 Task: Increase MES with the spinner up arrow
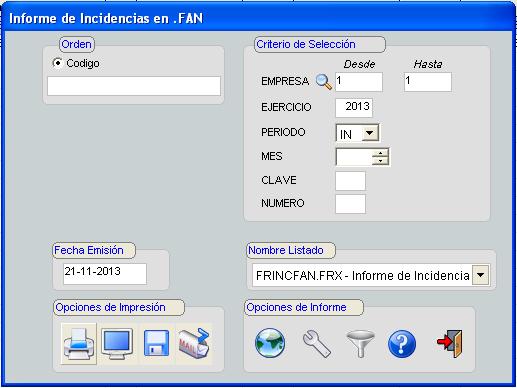point(380,153)
